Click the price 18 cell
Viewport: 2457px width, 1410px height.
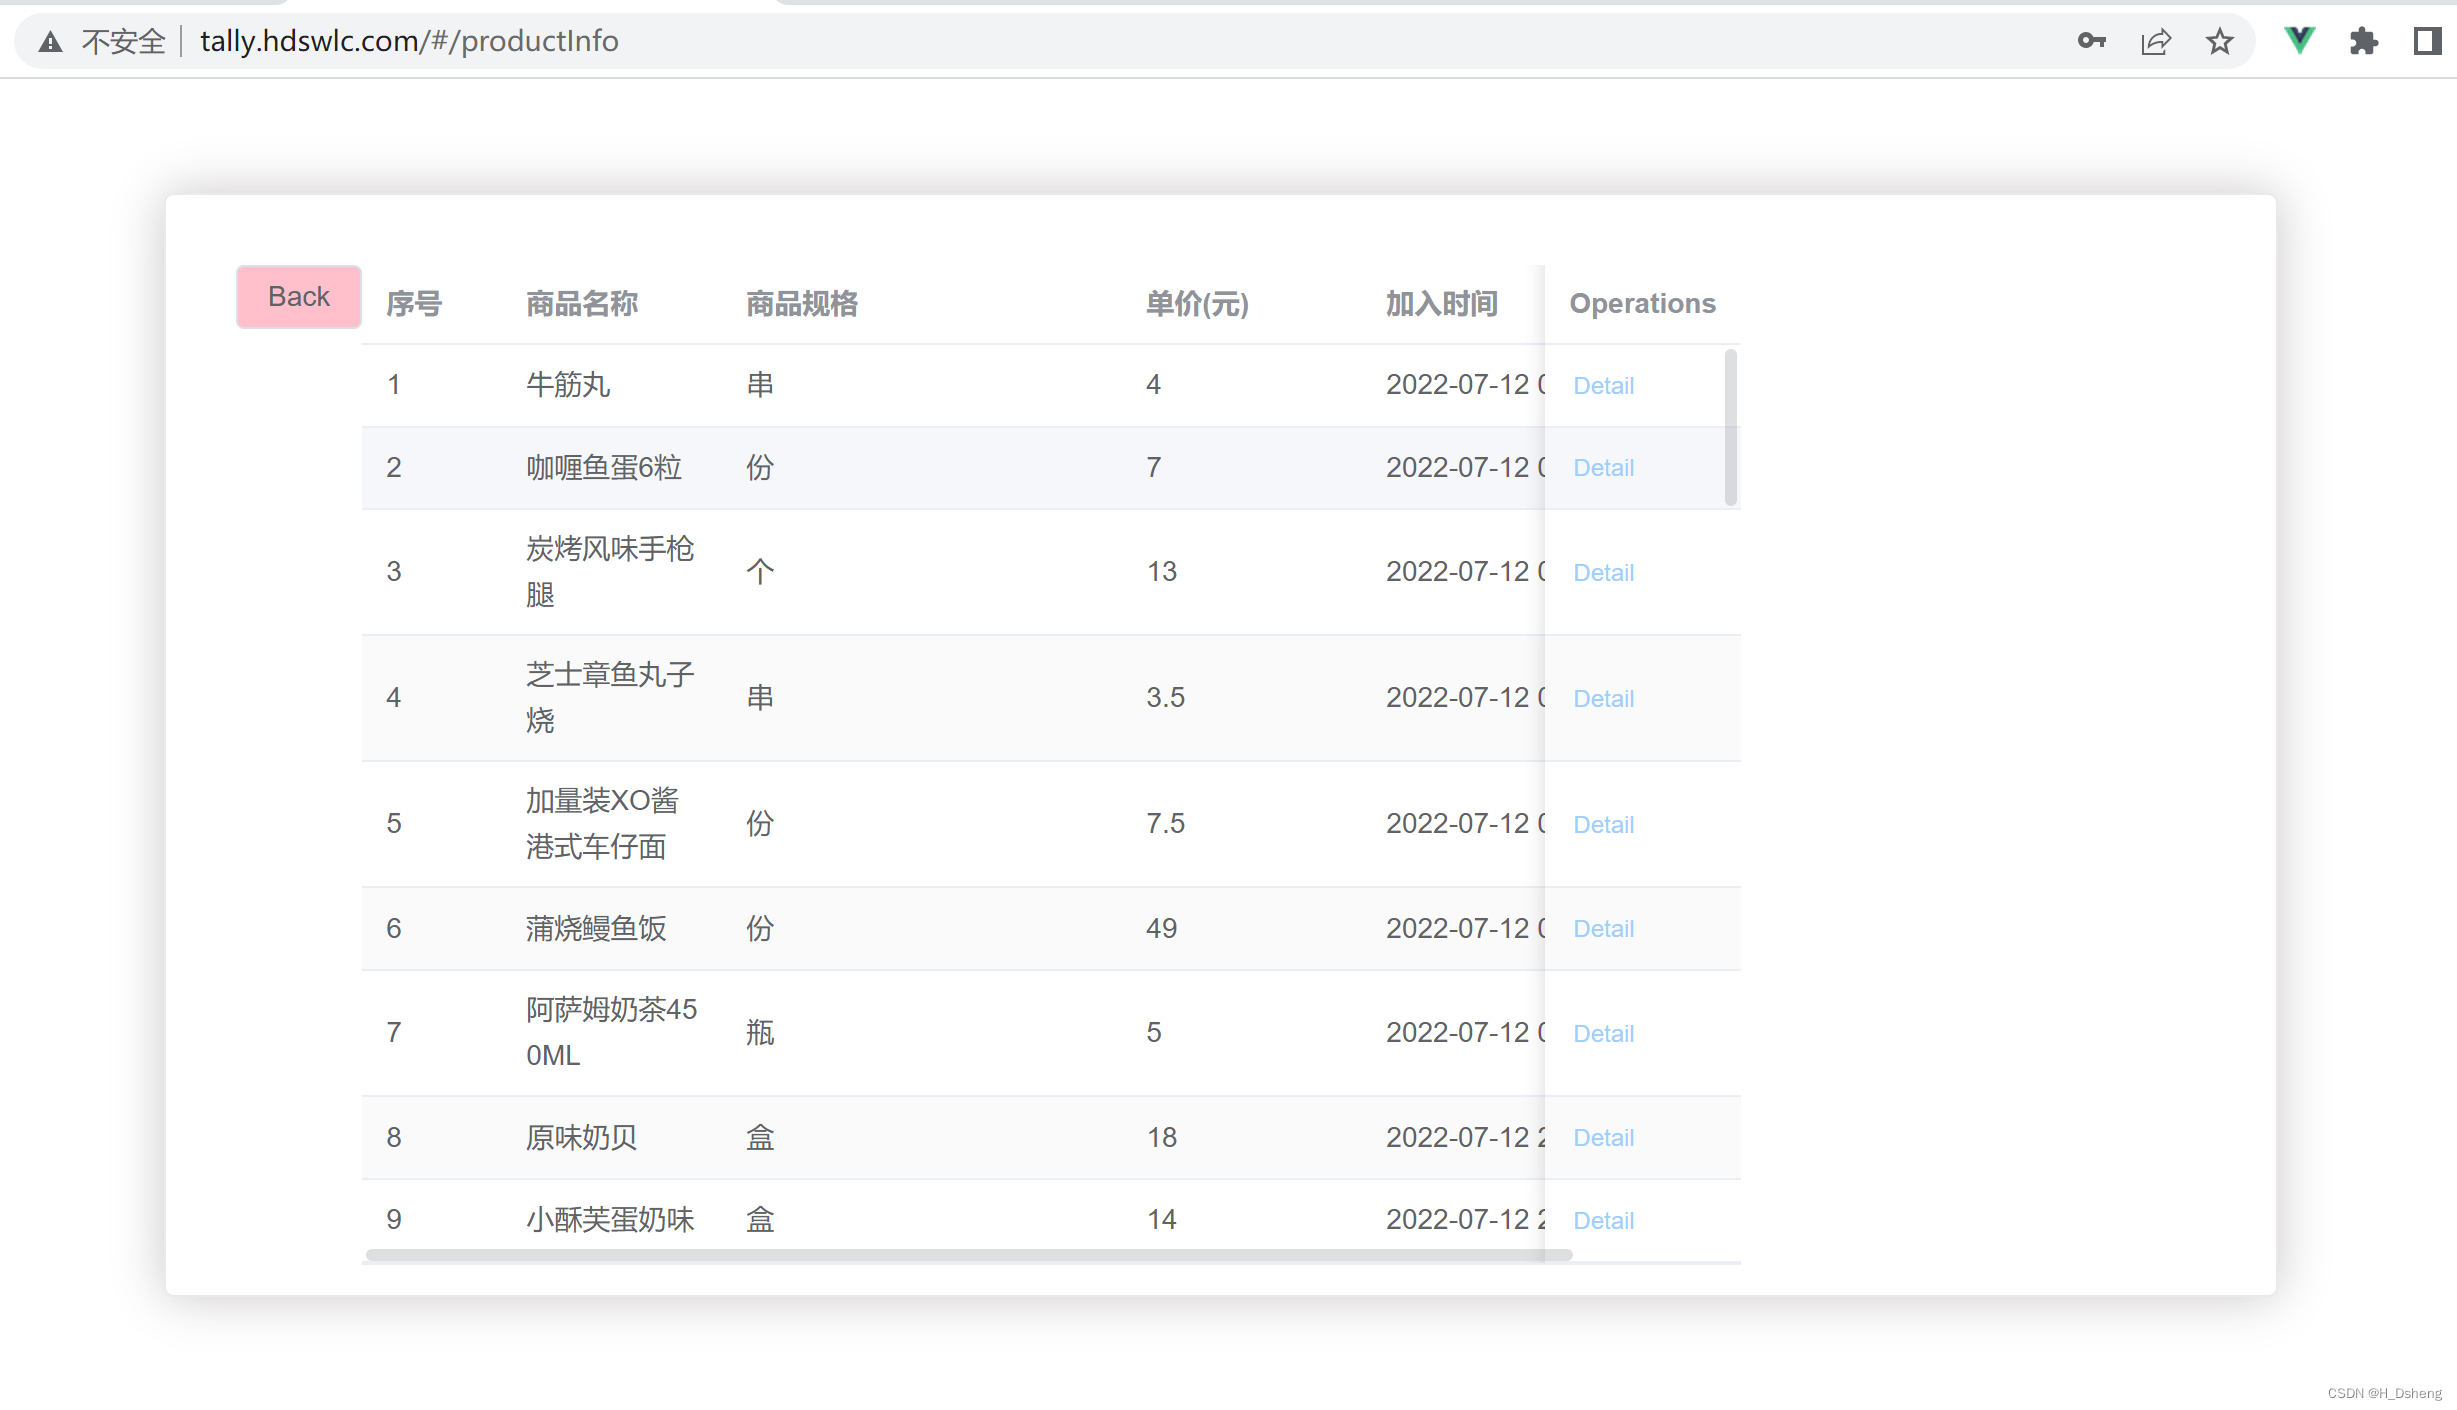pos(1162,1138)
